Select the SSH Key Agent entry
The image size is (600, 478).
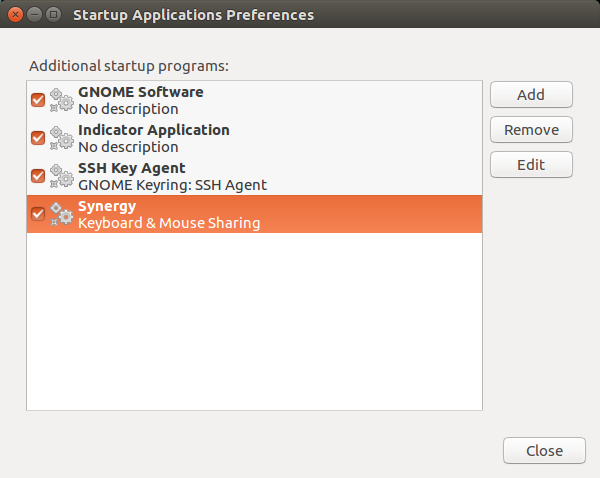click(x=254, y=176)
